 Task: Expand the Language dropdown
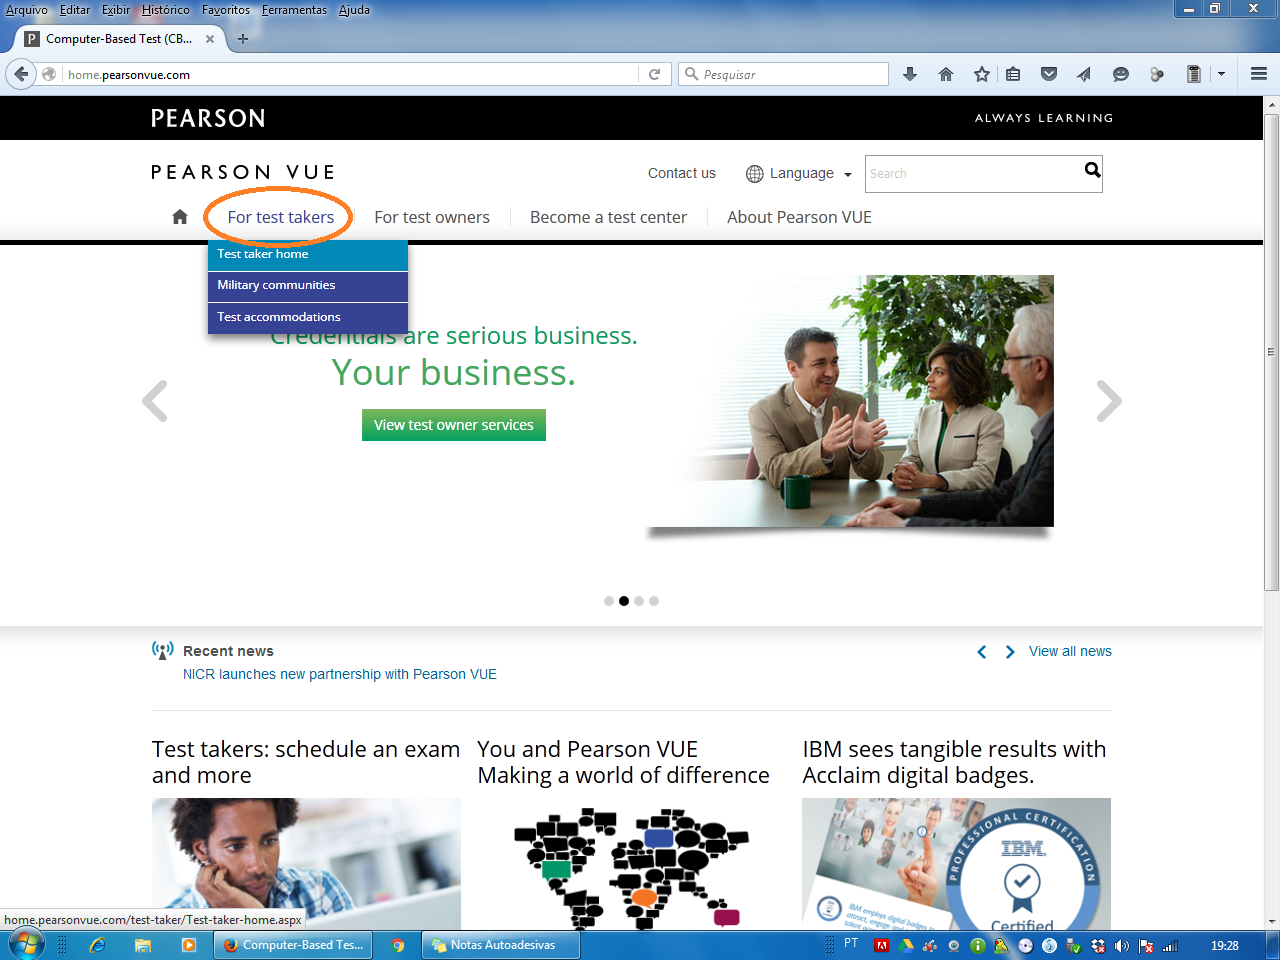pyautogui.click(x=848, y=174)
